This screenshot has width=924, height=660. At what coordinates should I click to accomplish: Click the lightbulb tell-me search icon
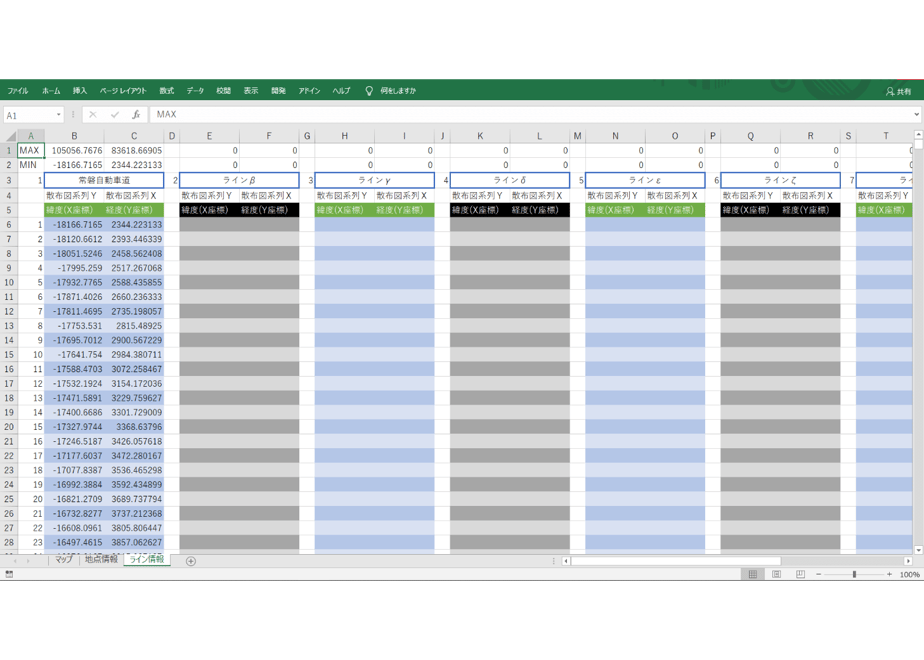[x=369, y=91]
